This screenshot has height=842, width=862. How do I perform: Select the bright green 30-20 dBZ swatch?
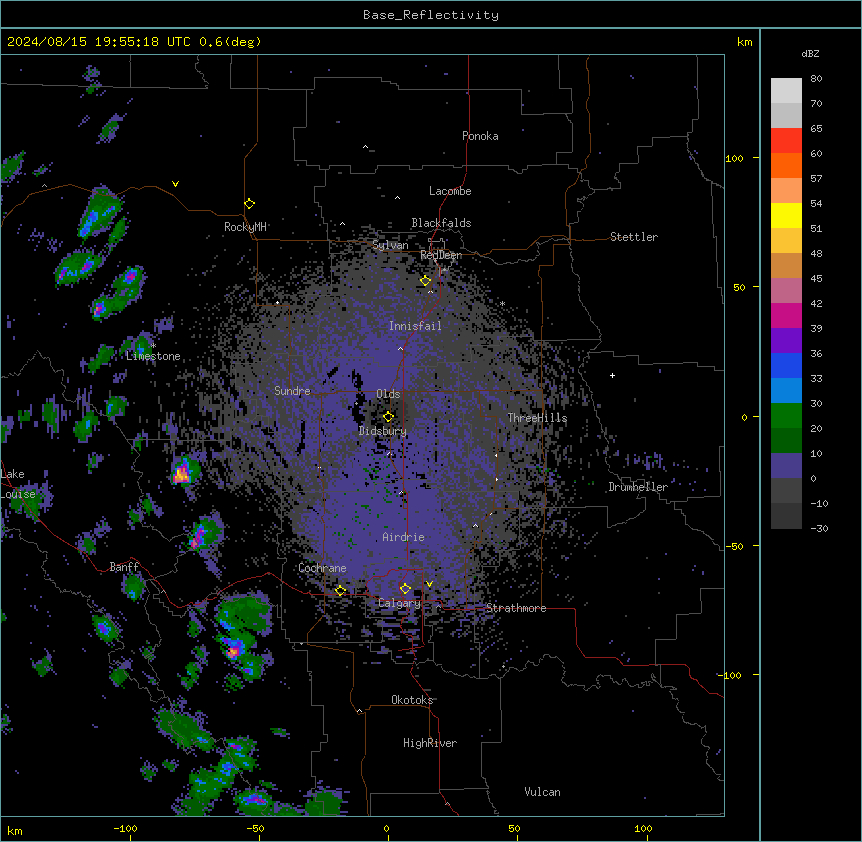coord(786,416)
